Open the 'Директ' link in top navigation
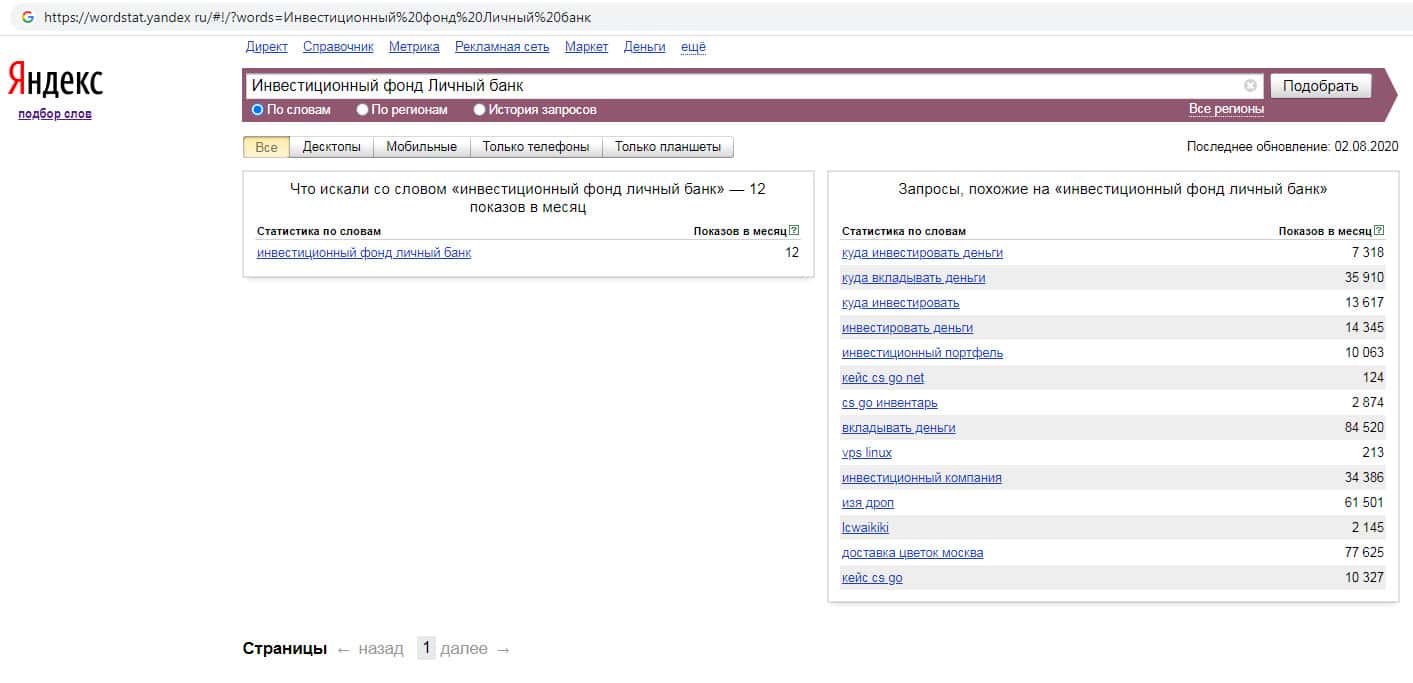Screen dimensions: 1413x683 266,47
